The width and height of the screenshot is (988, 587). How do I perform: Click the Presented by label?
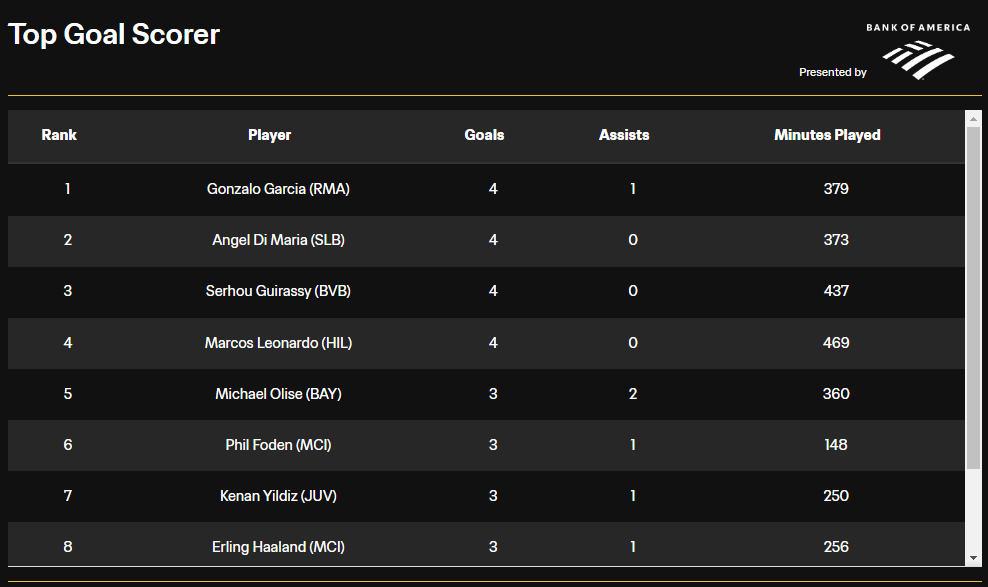click(832, 72)
